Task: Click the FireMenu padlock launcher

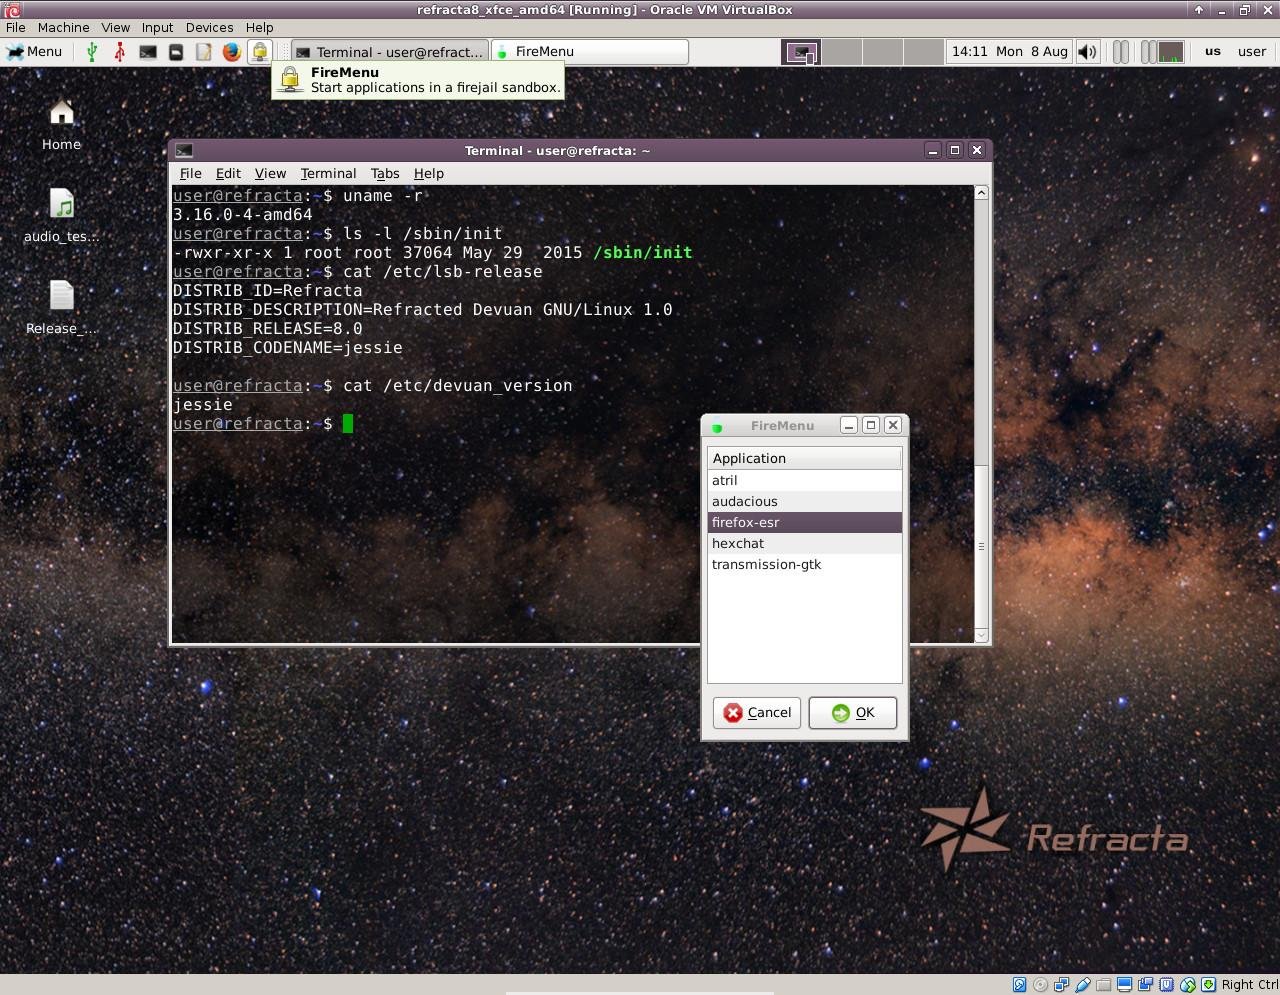Action: pyautogui.click(x=260, y=52)
